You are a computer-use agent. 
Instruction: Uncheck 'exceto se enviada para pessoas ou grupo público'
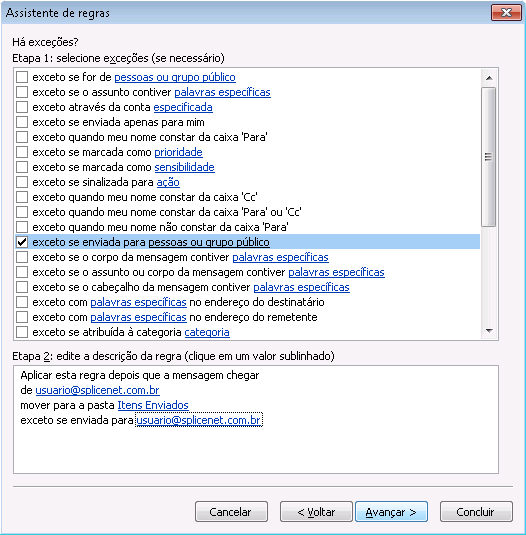point(22,242)
